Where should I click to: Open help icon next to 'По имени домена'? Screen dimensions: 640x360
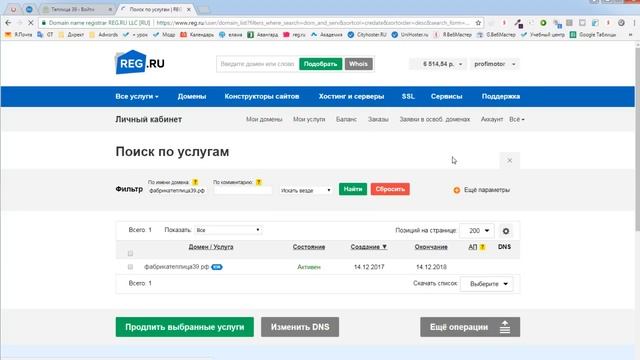[x=195, y=182]
